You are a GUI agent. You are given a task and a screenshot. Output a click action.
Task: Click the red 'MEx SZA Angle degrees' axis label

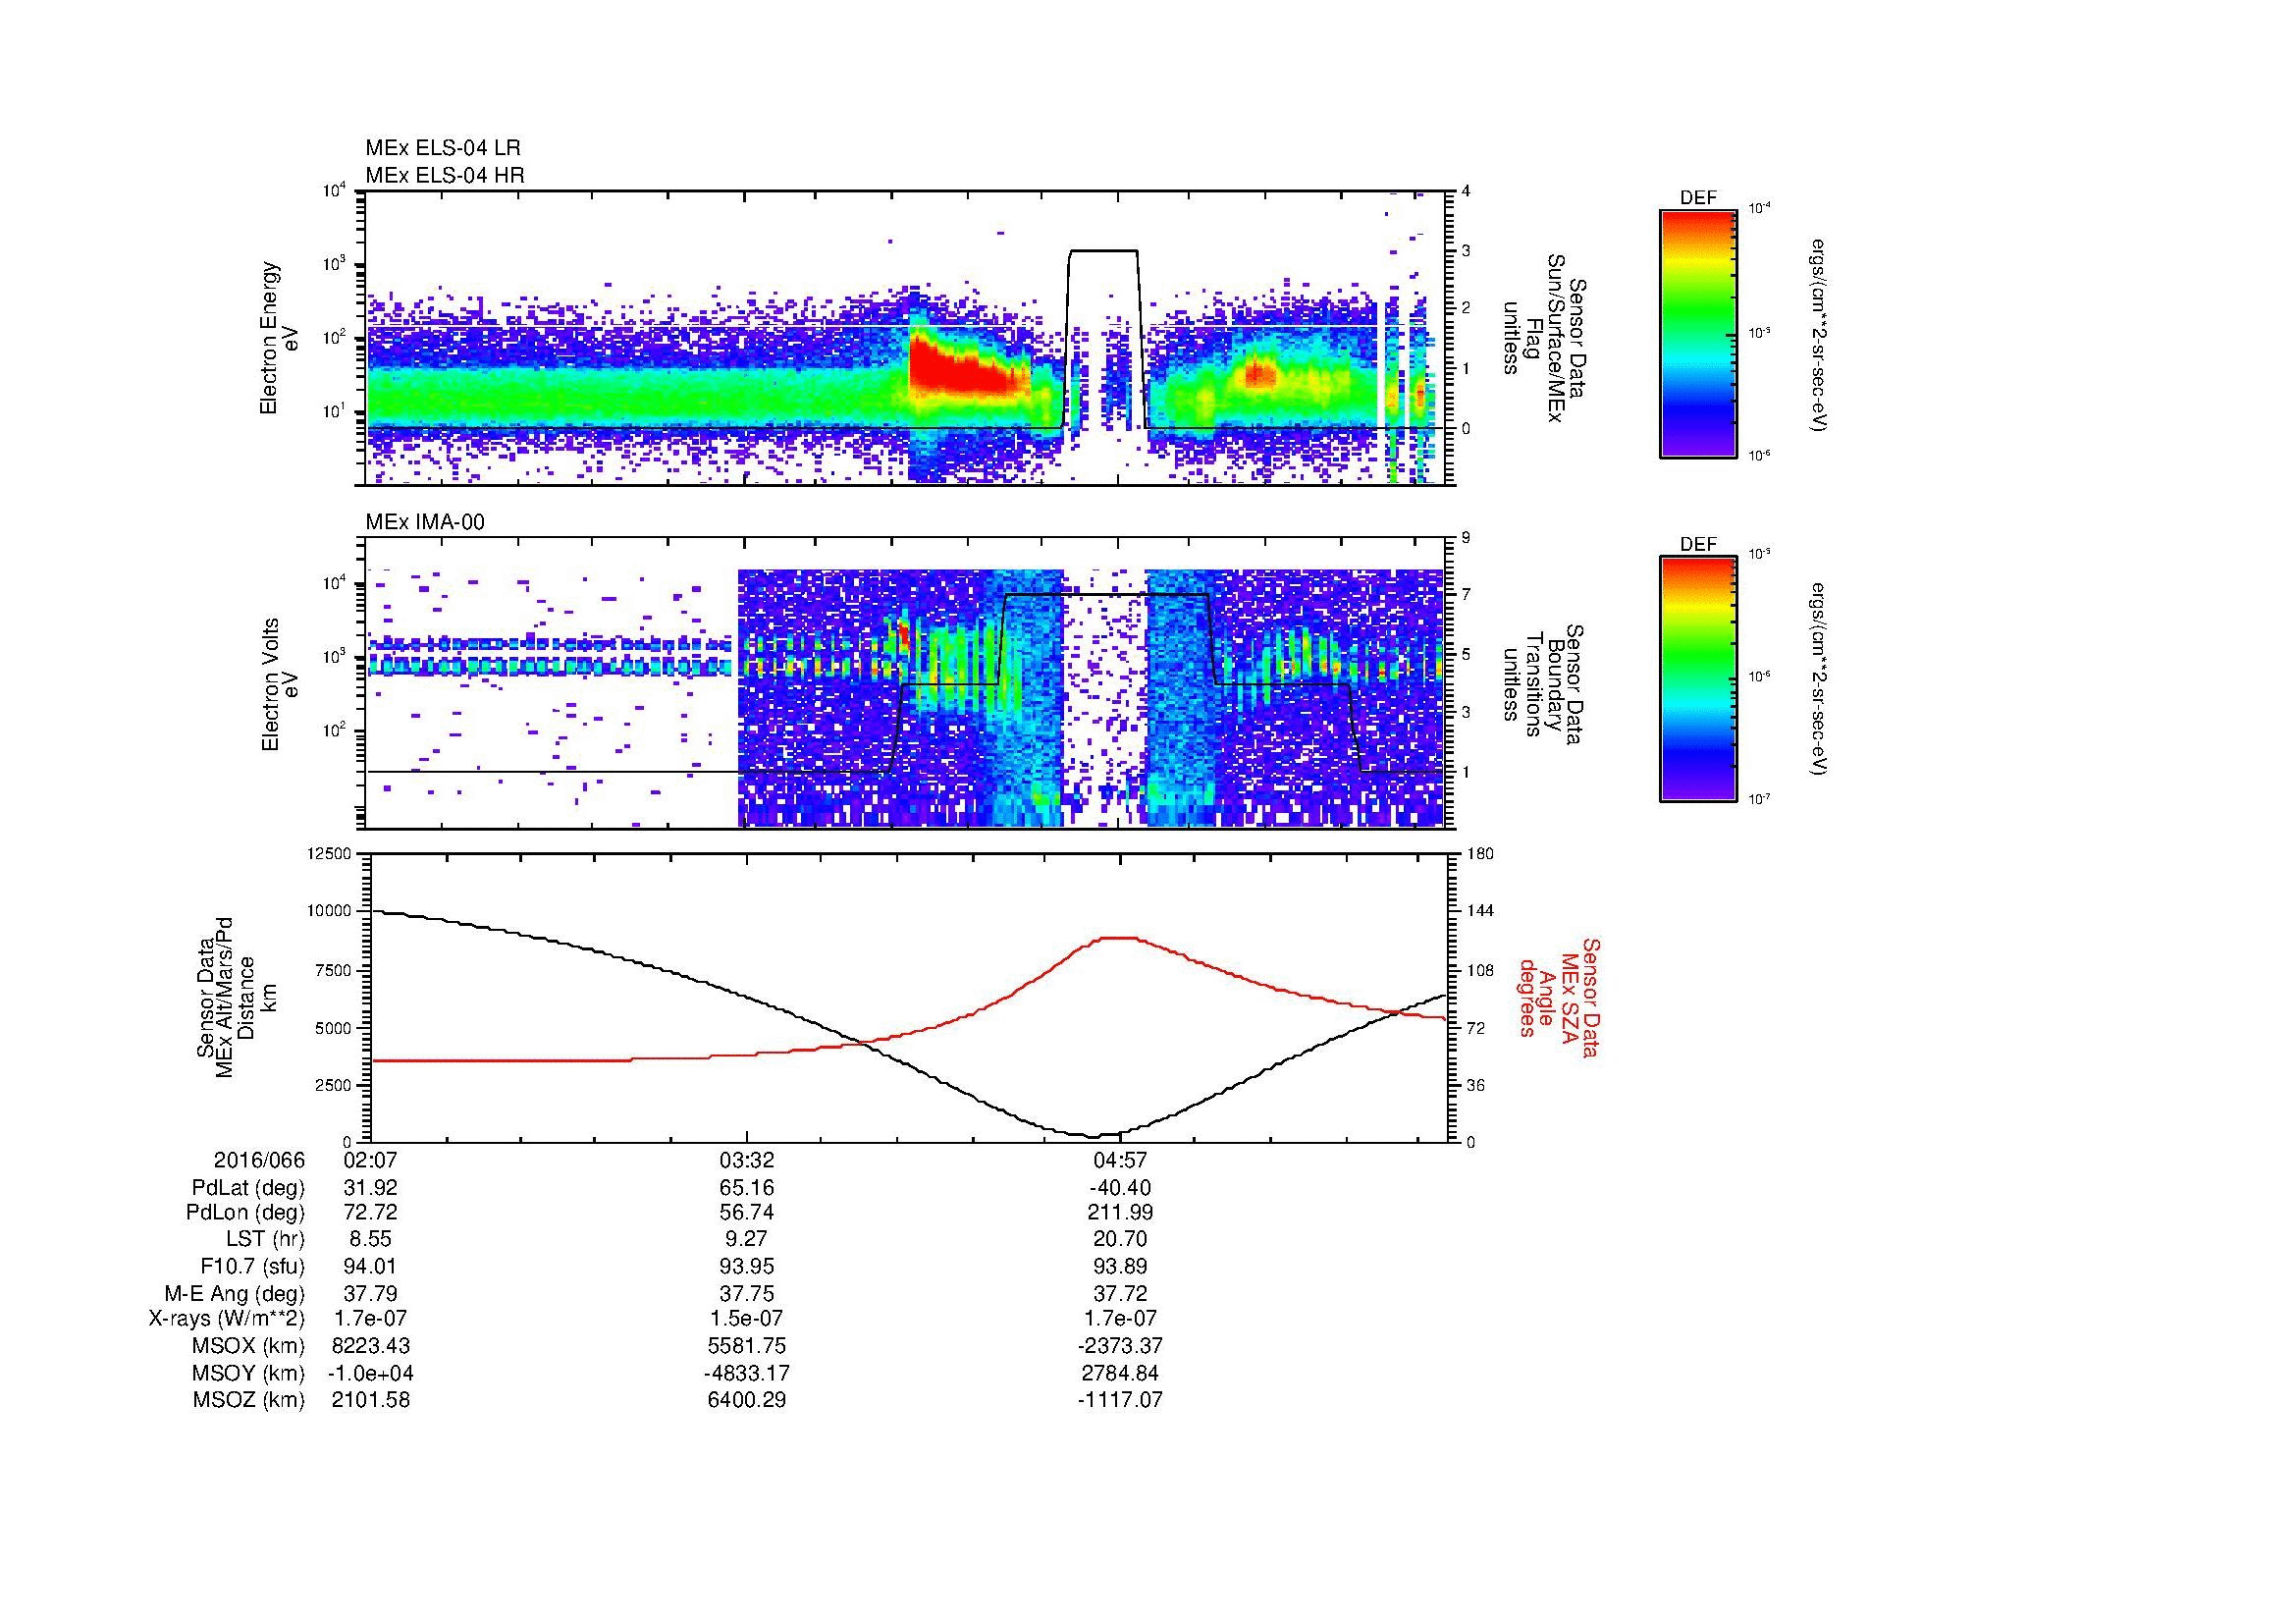1558,997
